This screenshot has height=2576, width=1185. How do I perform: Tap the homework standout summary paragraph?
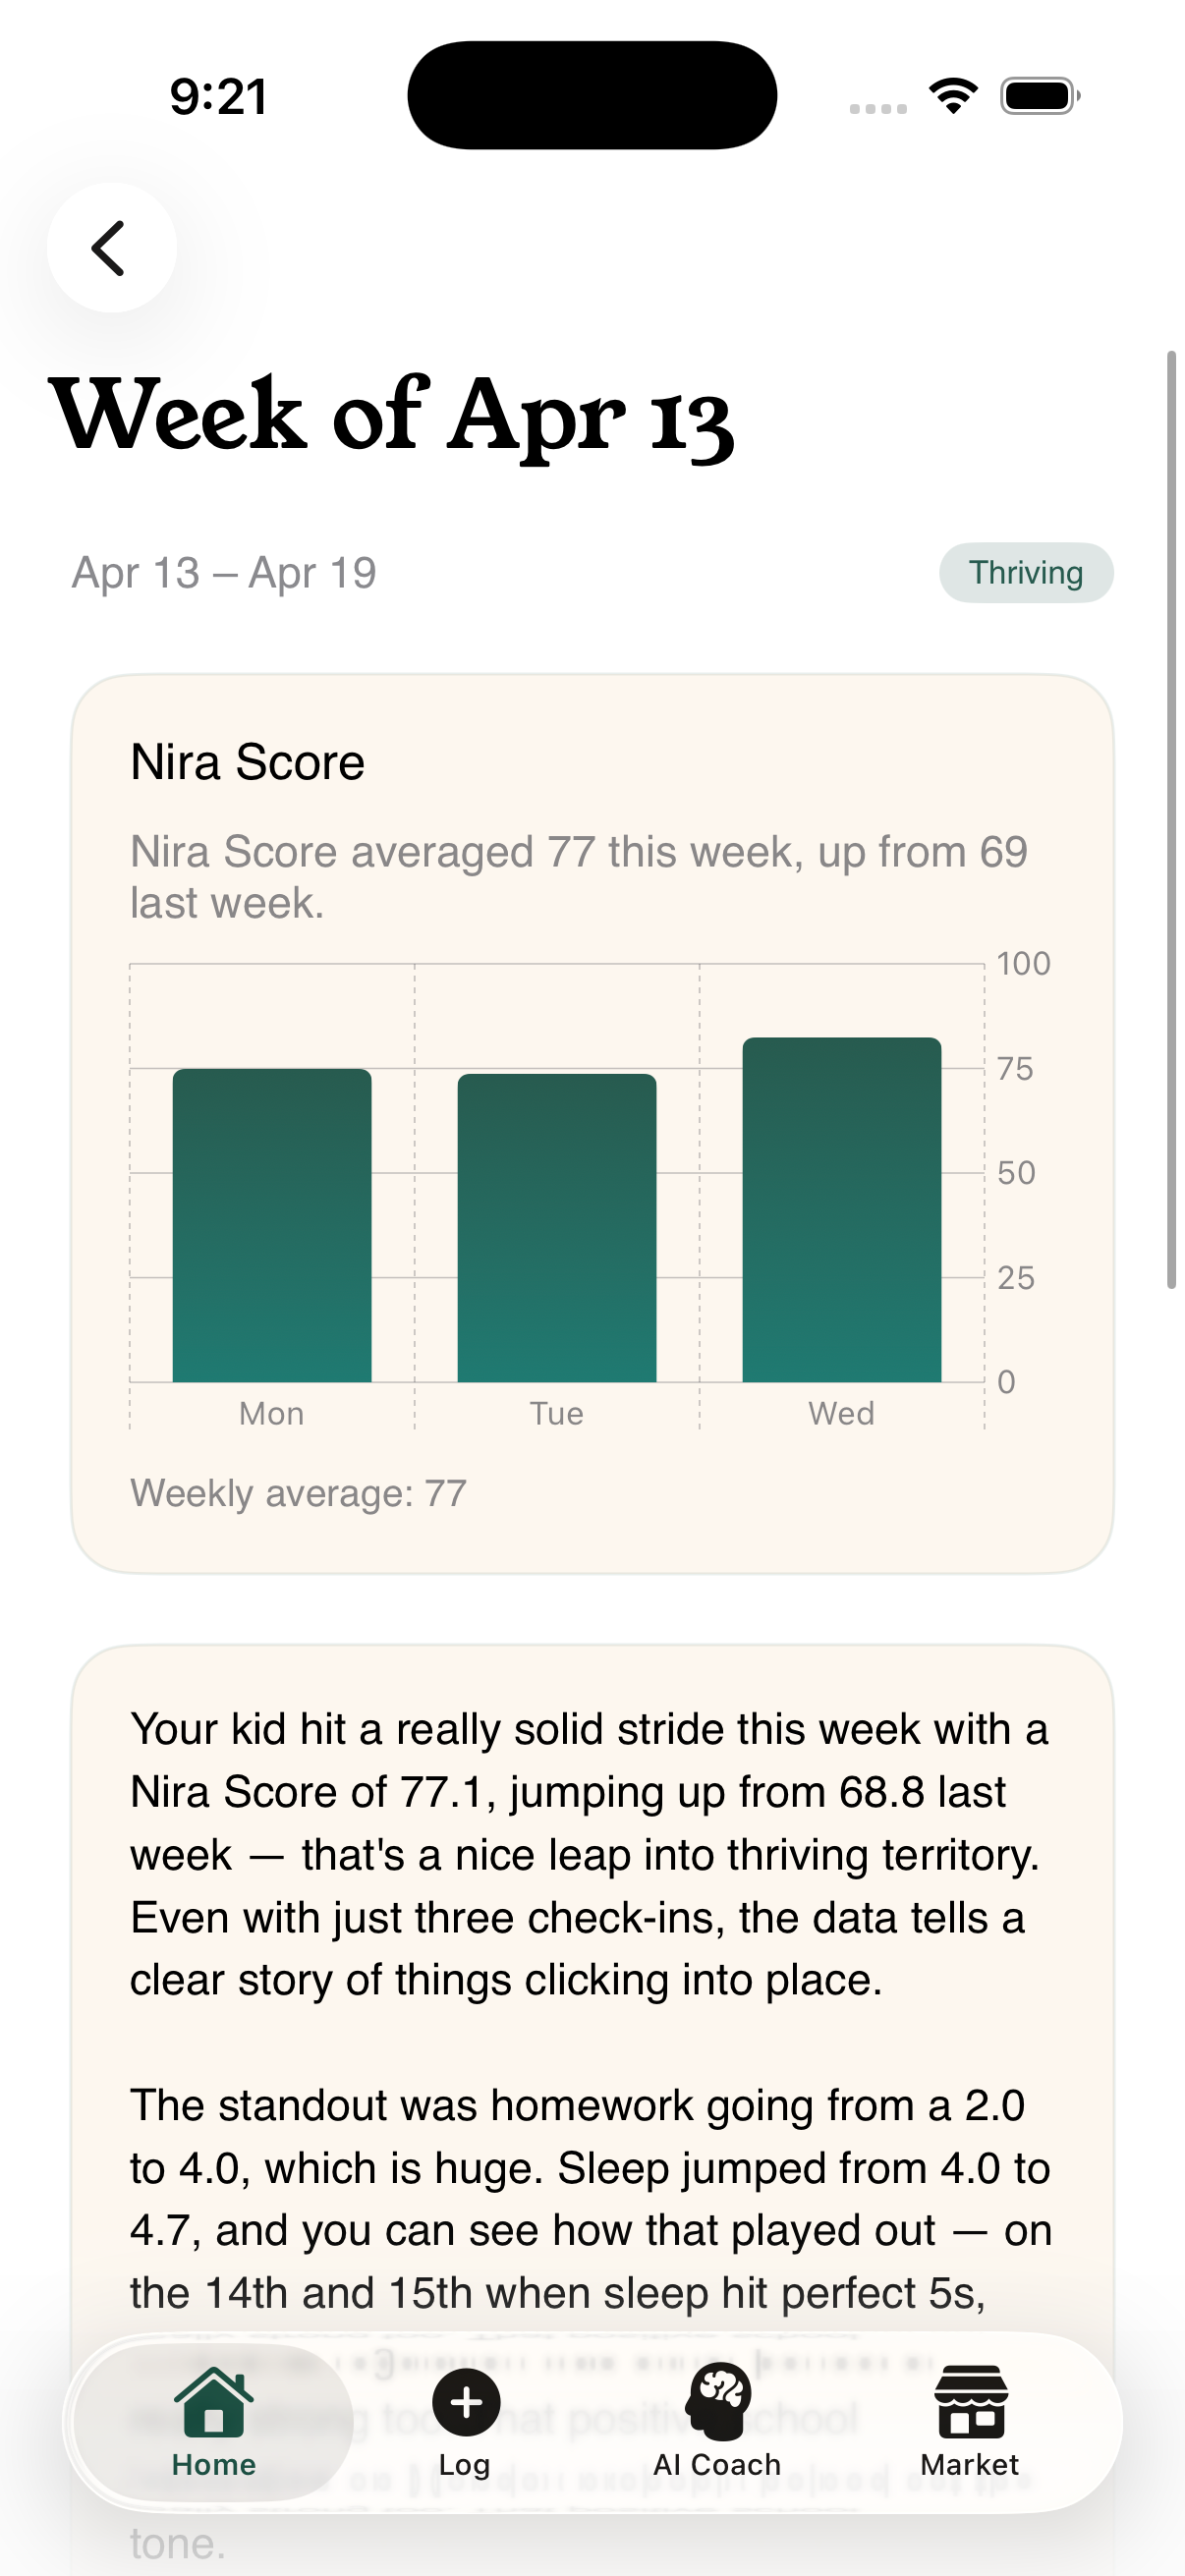pos(590,2198)
